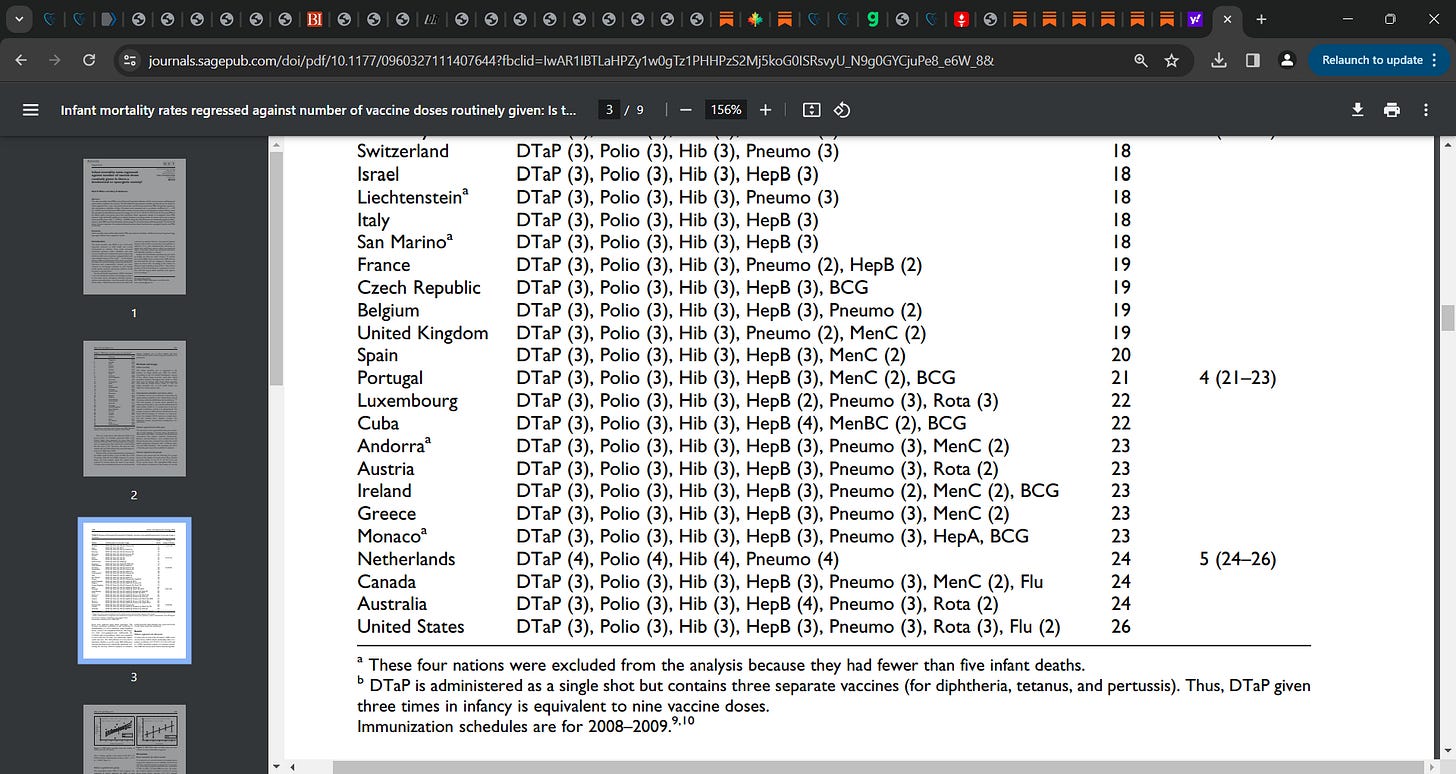
Task: Open the Chrome profile menu
Action: 1287,60
